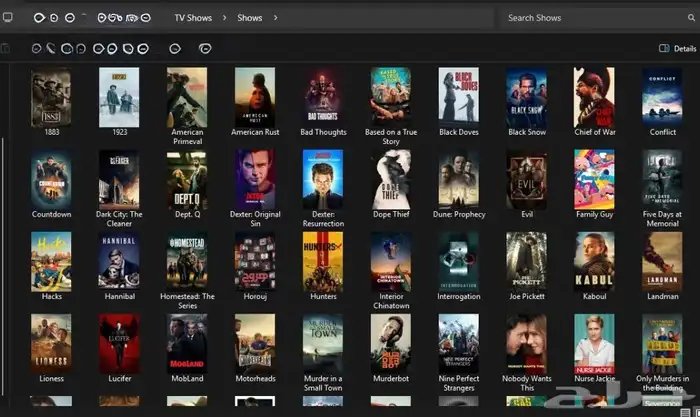Select the 'Murder in a Small Town' label
The height and width of the screenshot is (417, 700).
[323, 383]
